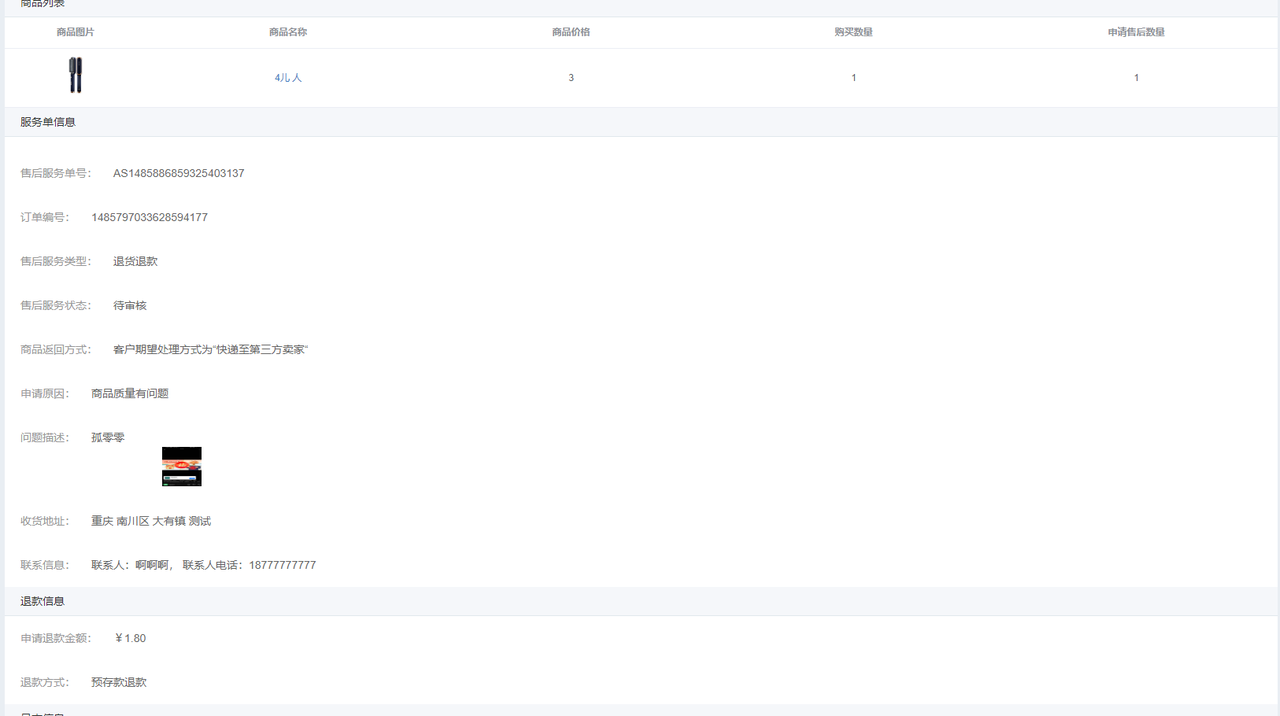
Task: Click the 收货地址 label
Action: click(x=45, y=522)
